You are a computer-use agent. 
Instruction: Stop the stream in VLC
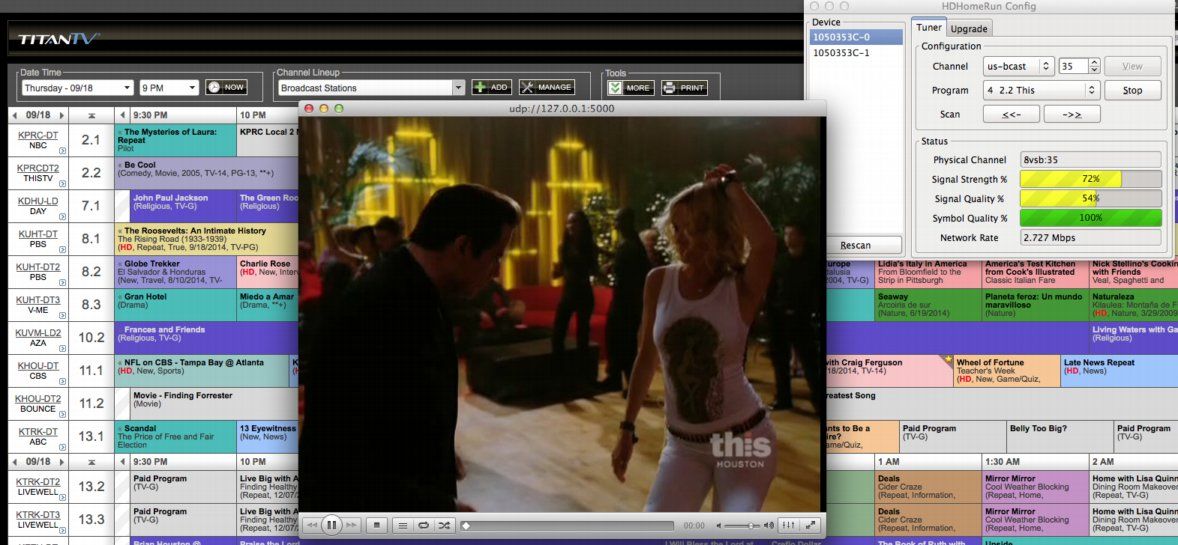378,525
